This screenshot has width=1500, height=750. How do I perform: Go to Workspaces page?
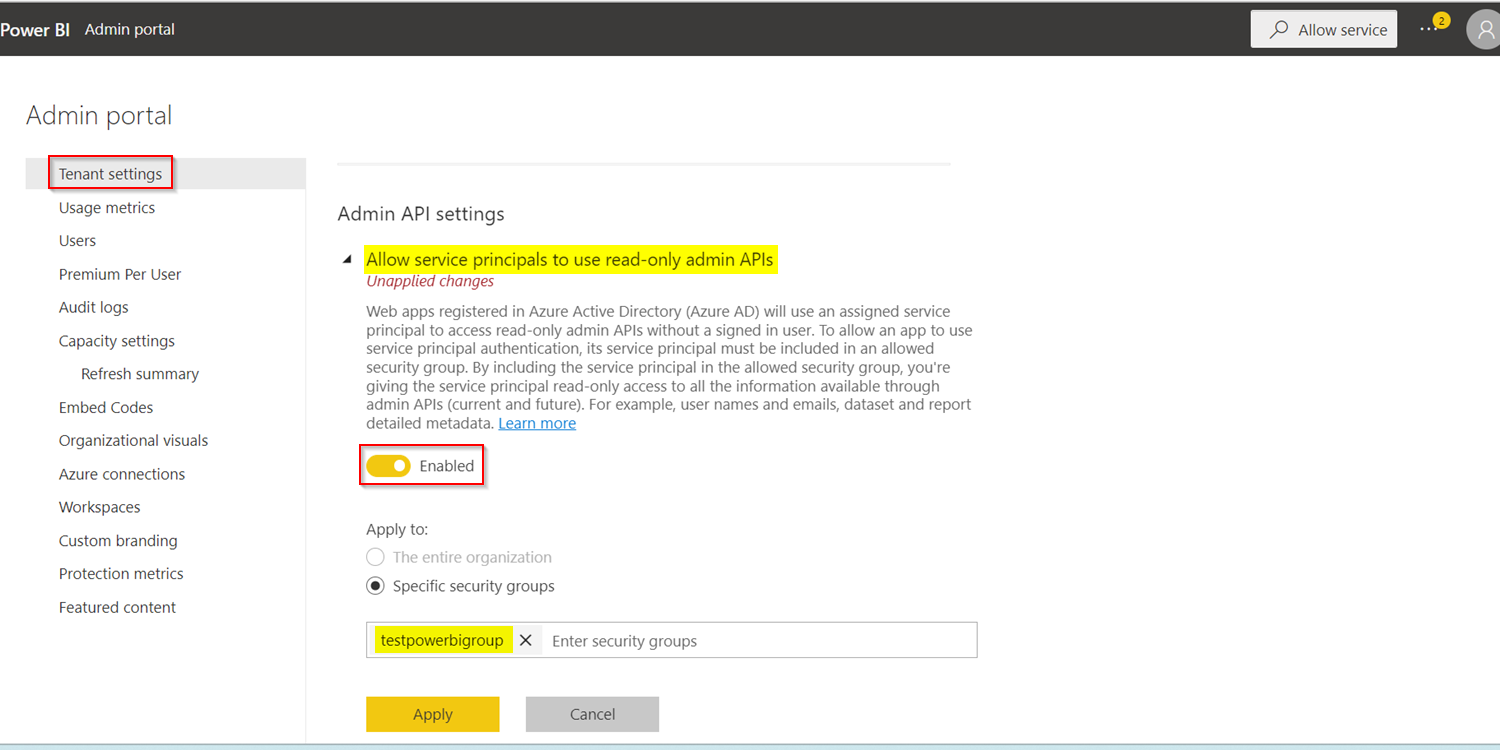100,507
